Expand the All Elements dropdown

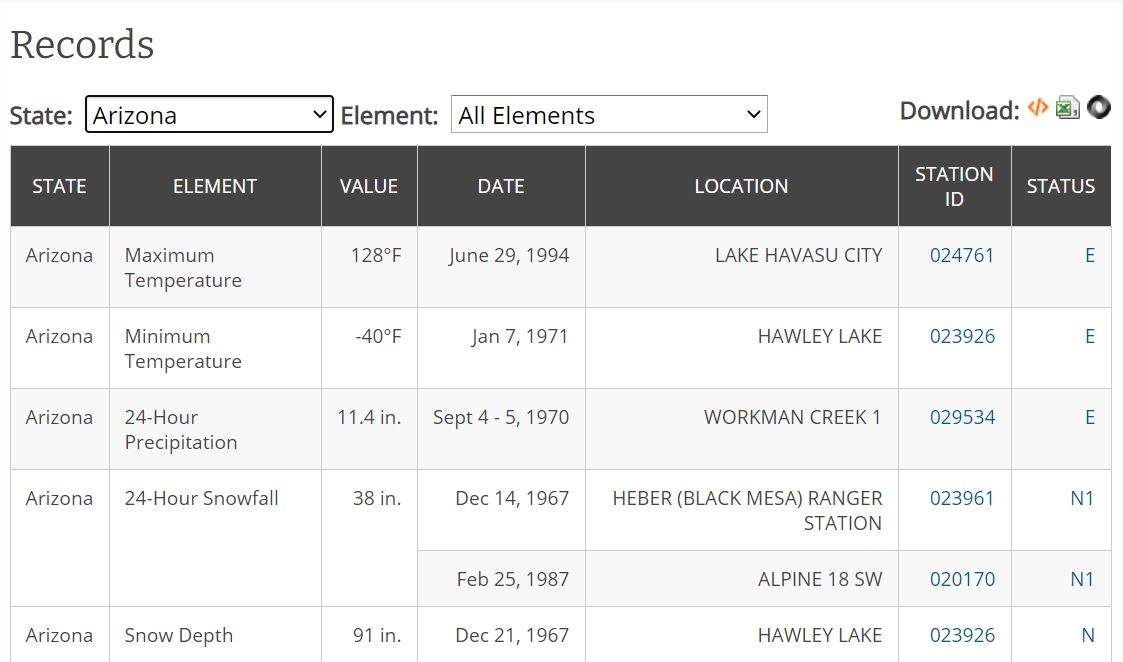609,115
